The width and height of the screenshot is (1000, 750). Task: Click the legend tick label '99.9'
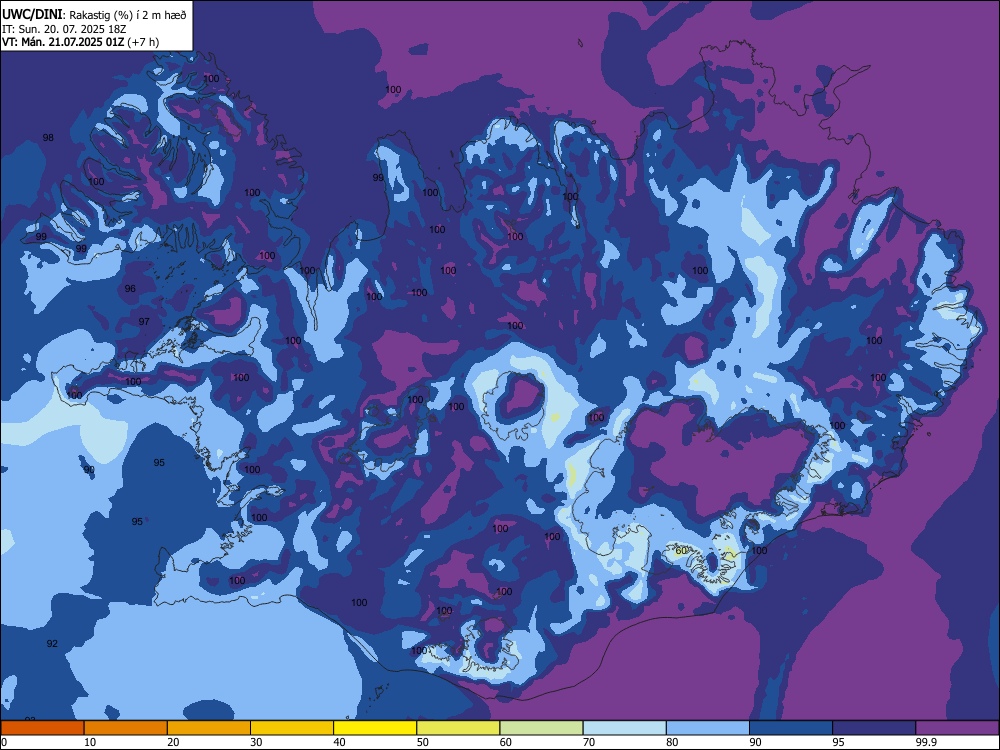(927, 742)
